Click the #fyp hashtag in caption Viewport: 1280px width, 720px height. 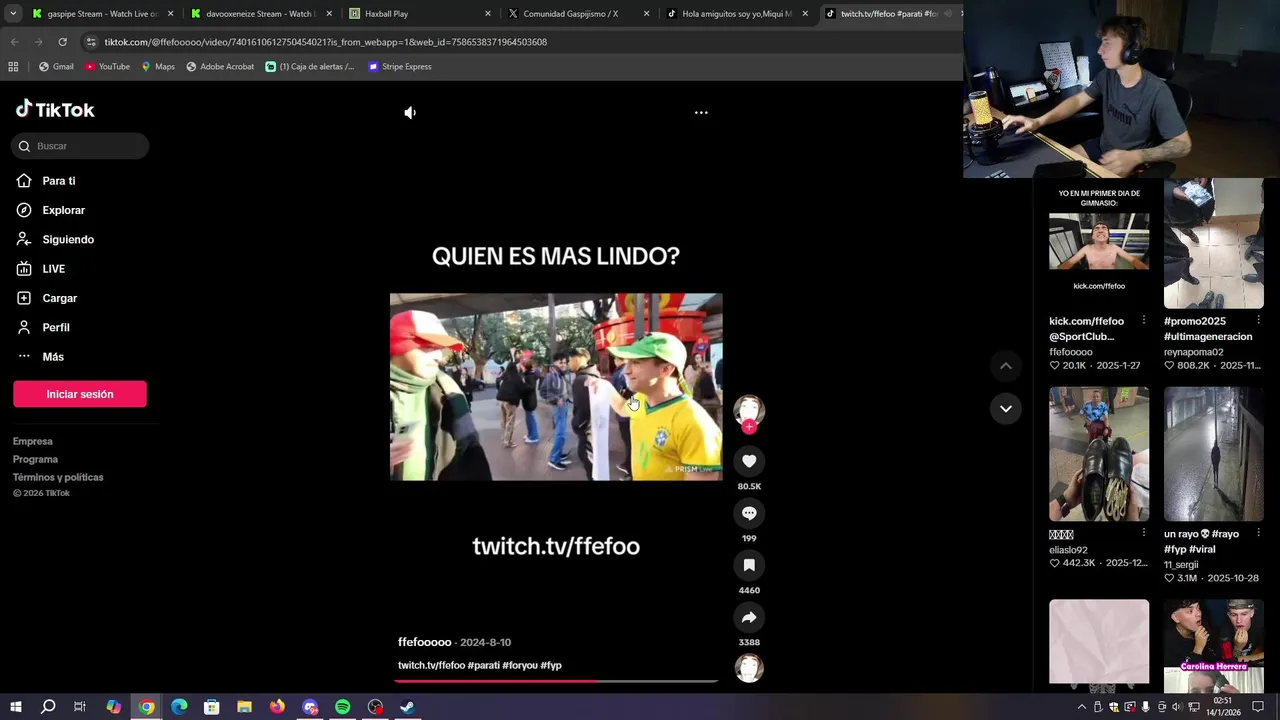(x=551, y=665)
